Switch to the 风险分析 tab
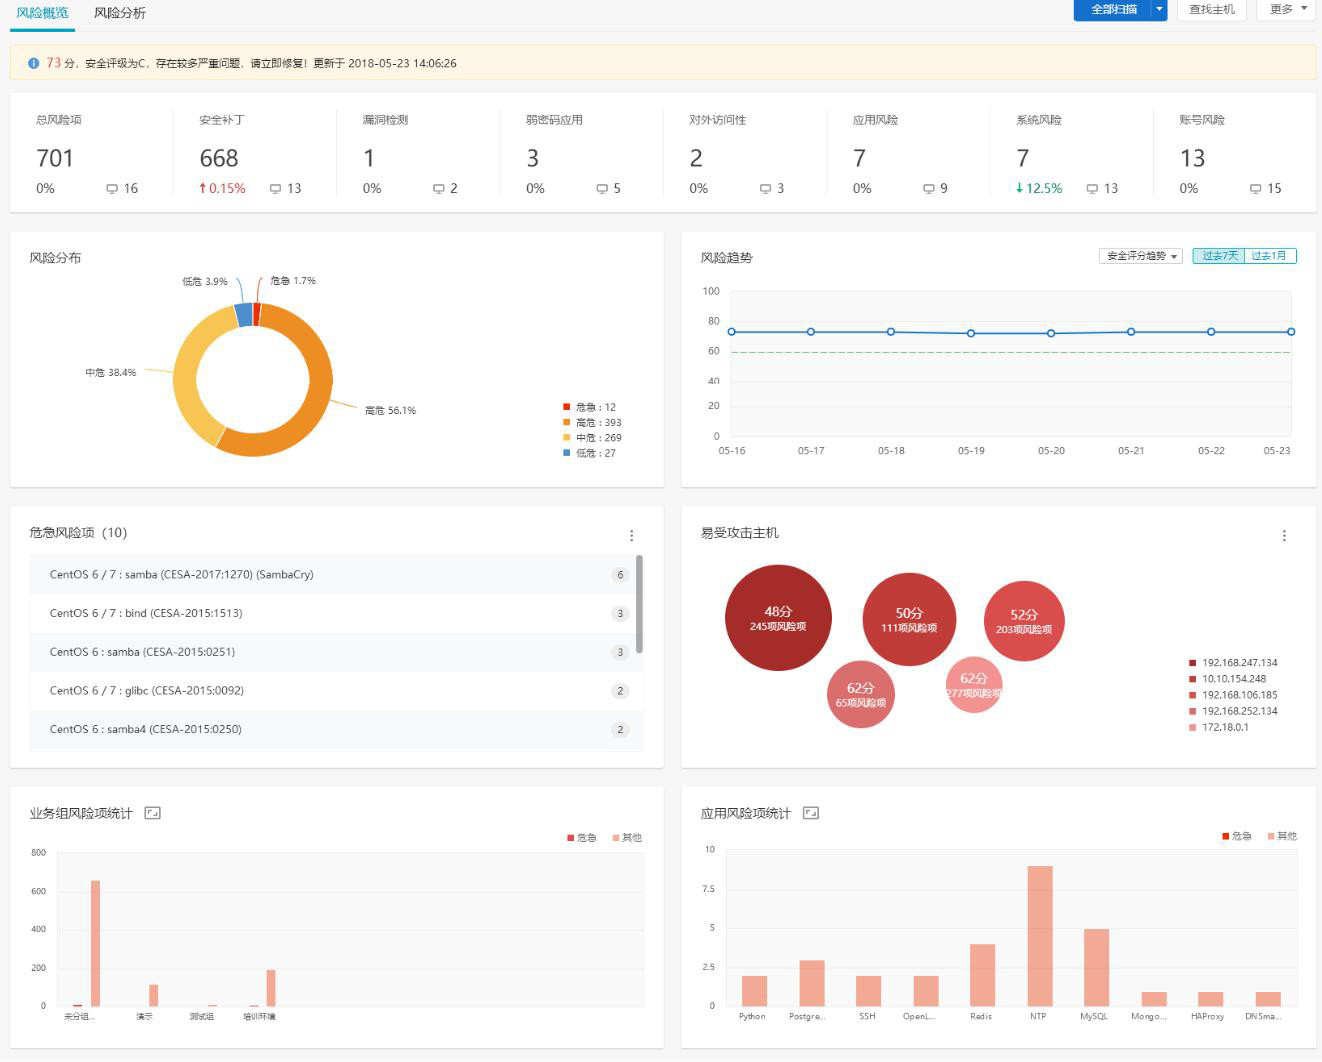Screen dimensions: 1322x1062 coord(119,13)
